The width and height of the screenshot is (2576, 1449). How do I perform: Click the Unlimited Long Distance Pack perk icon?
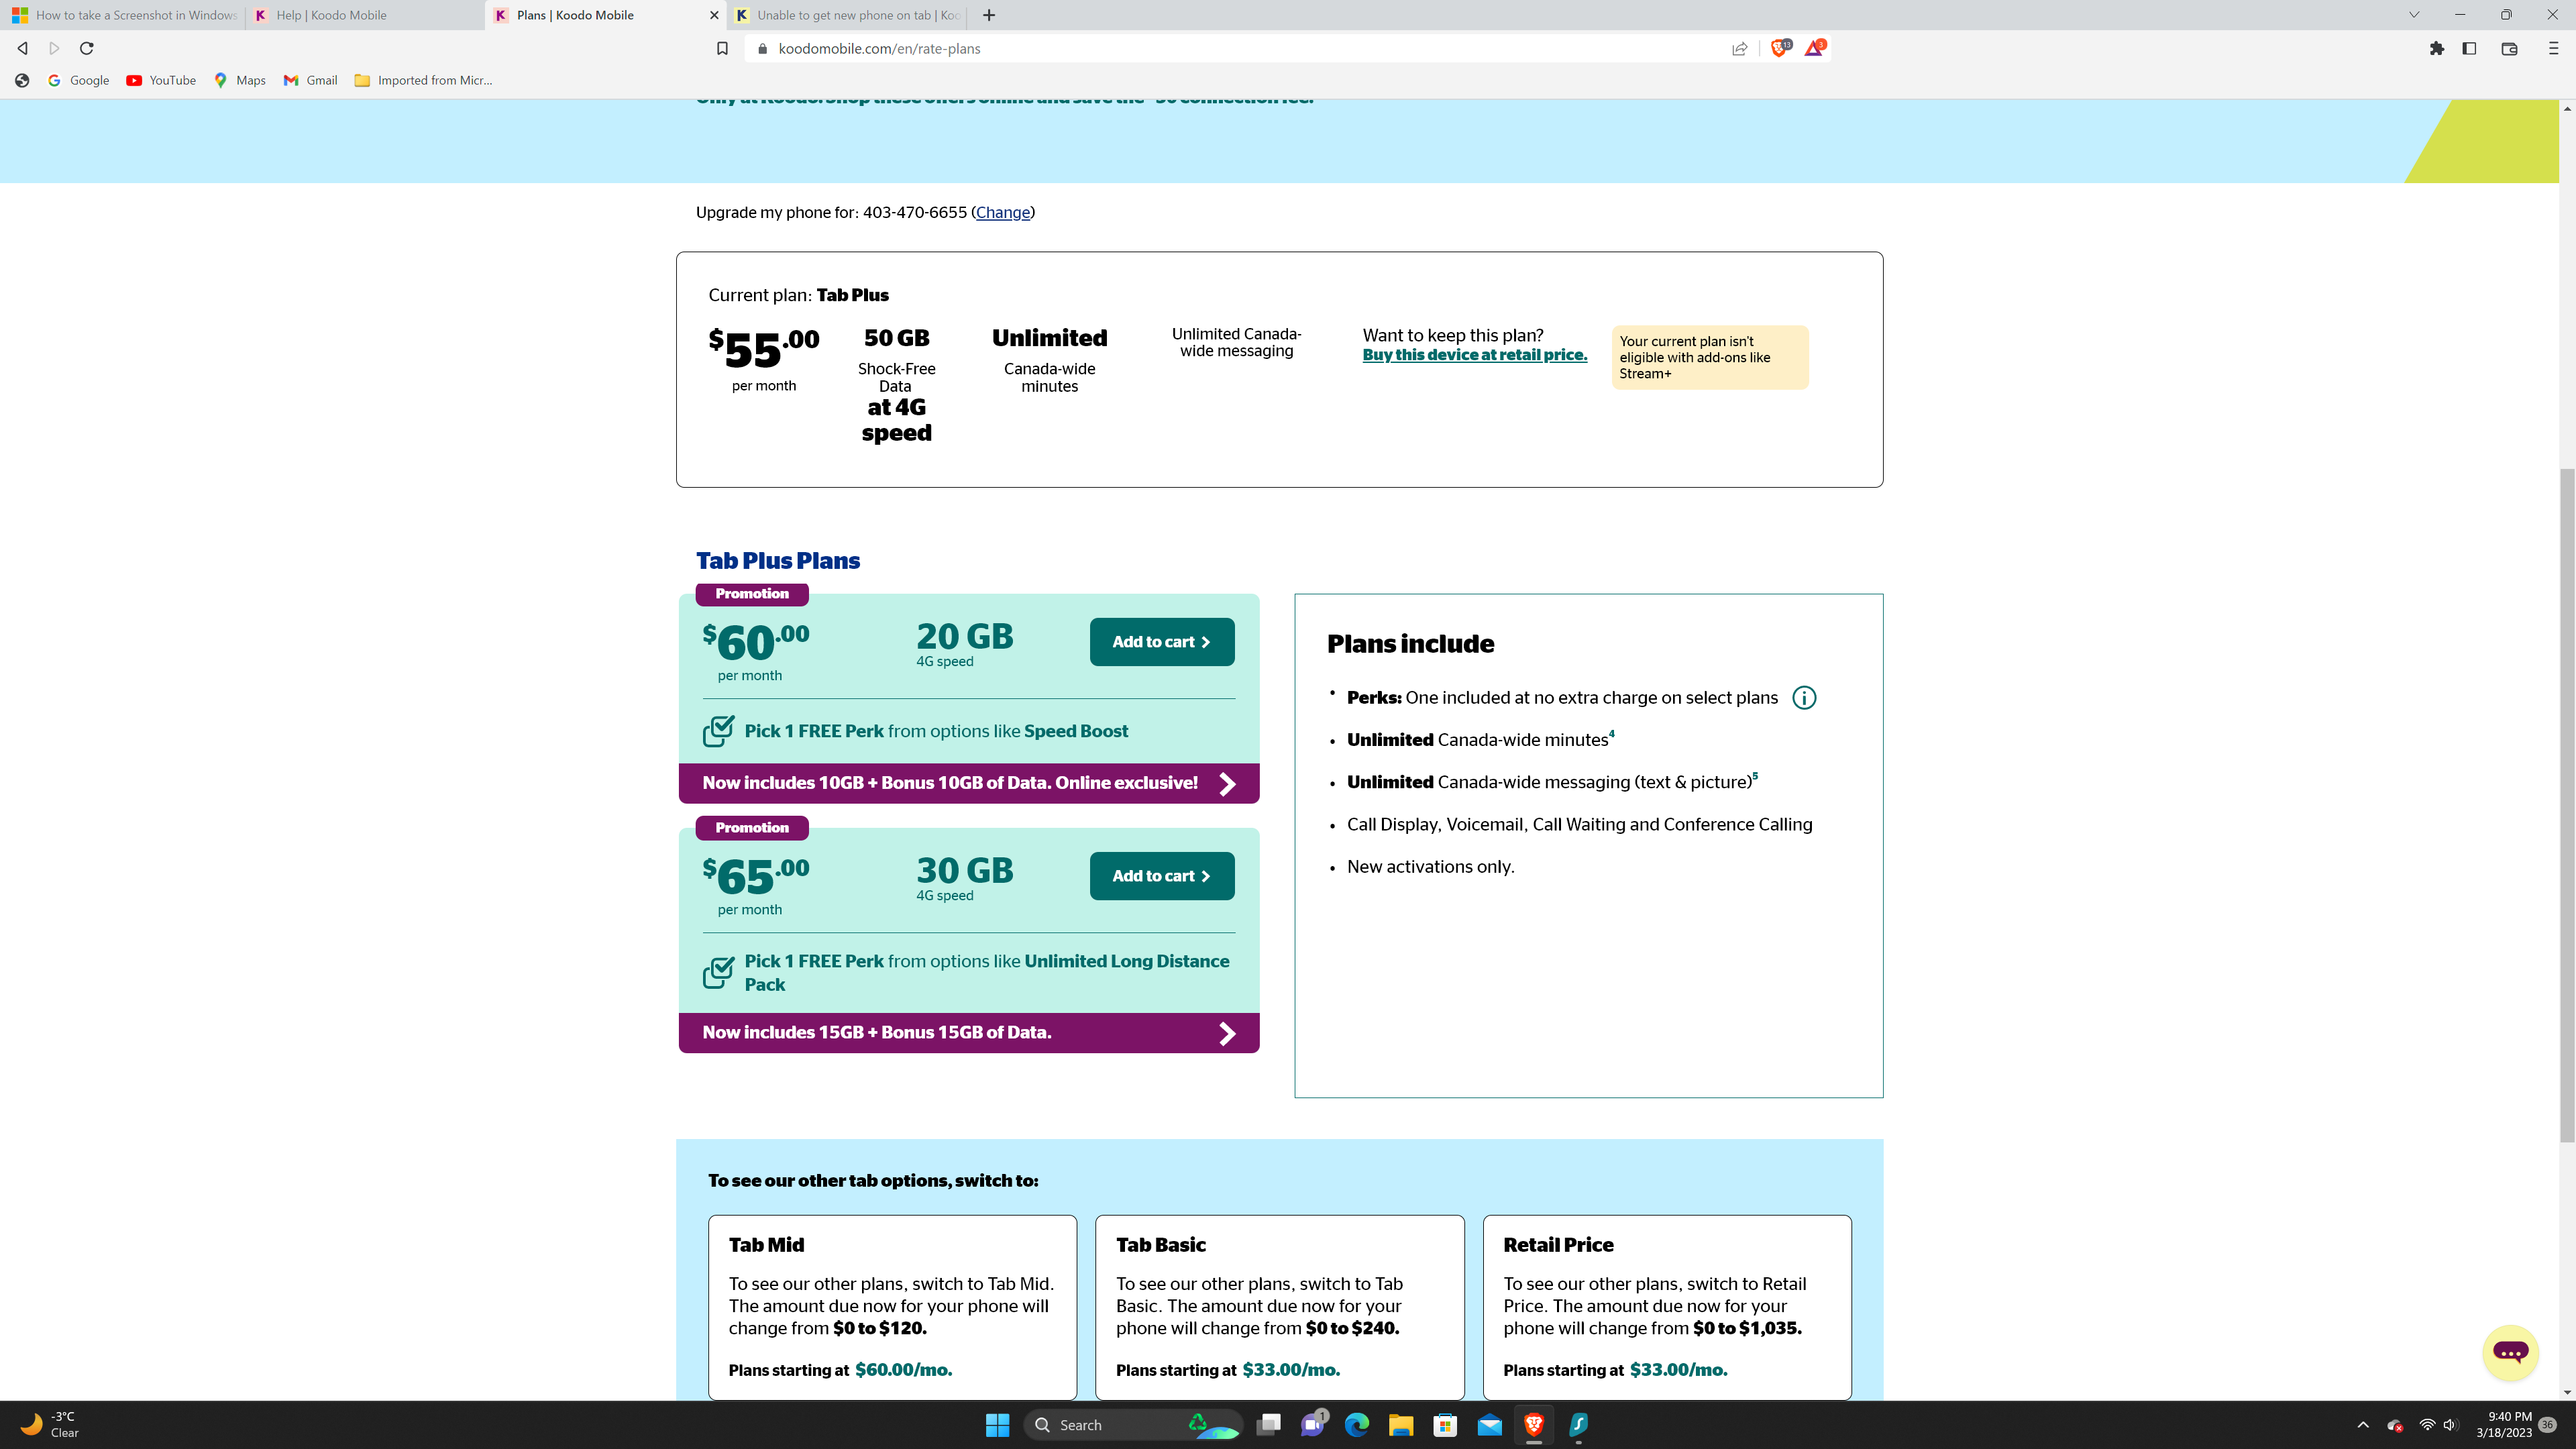[718, 972]
